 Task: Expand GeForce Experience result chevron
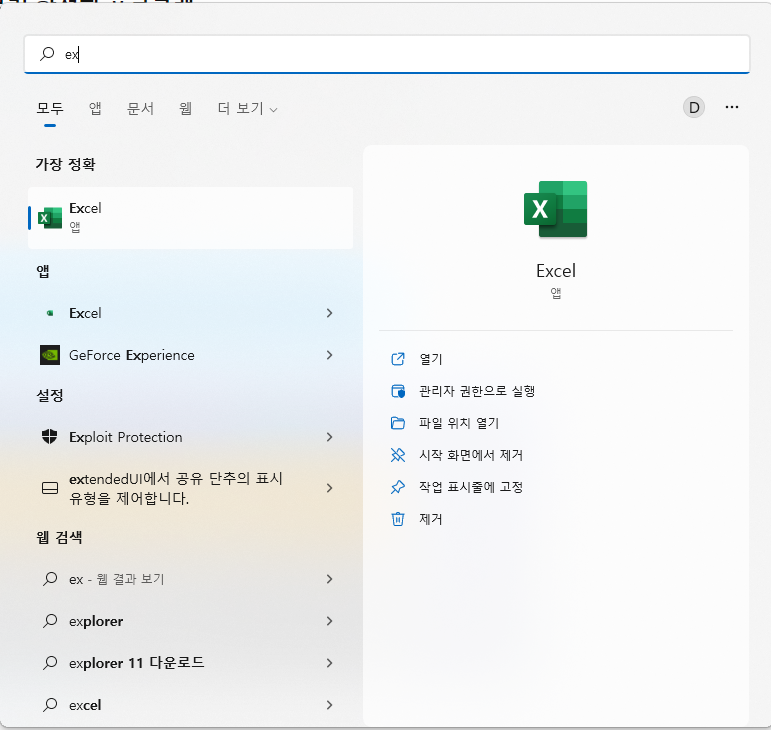coord(329,355)
